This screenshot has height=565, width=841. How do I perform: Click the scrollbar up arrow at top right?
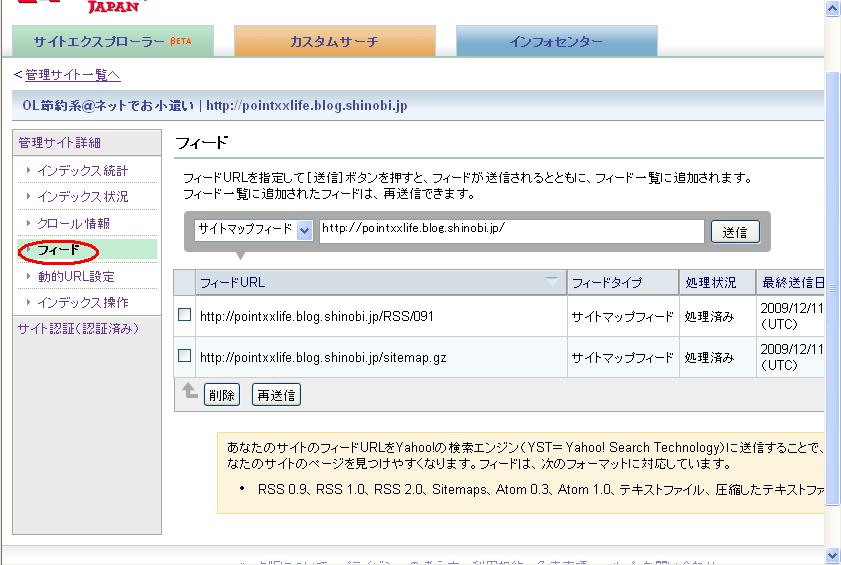click(x=832, y=9)
